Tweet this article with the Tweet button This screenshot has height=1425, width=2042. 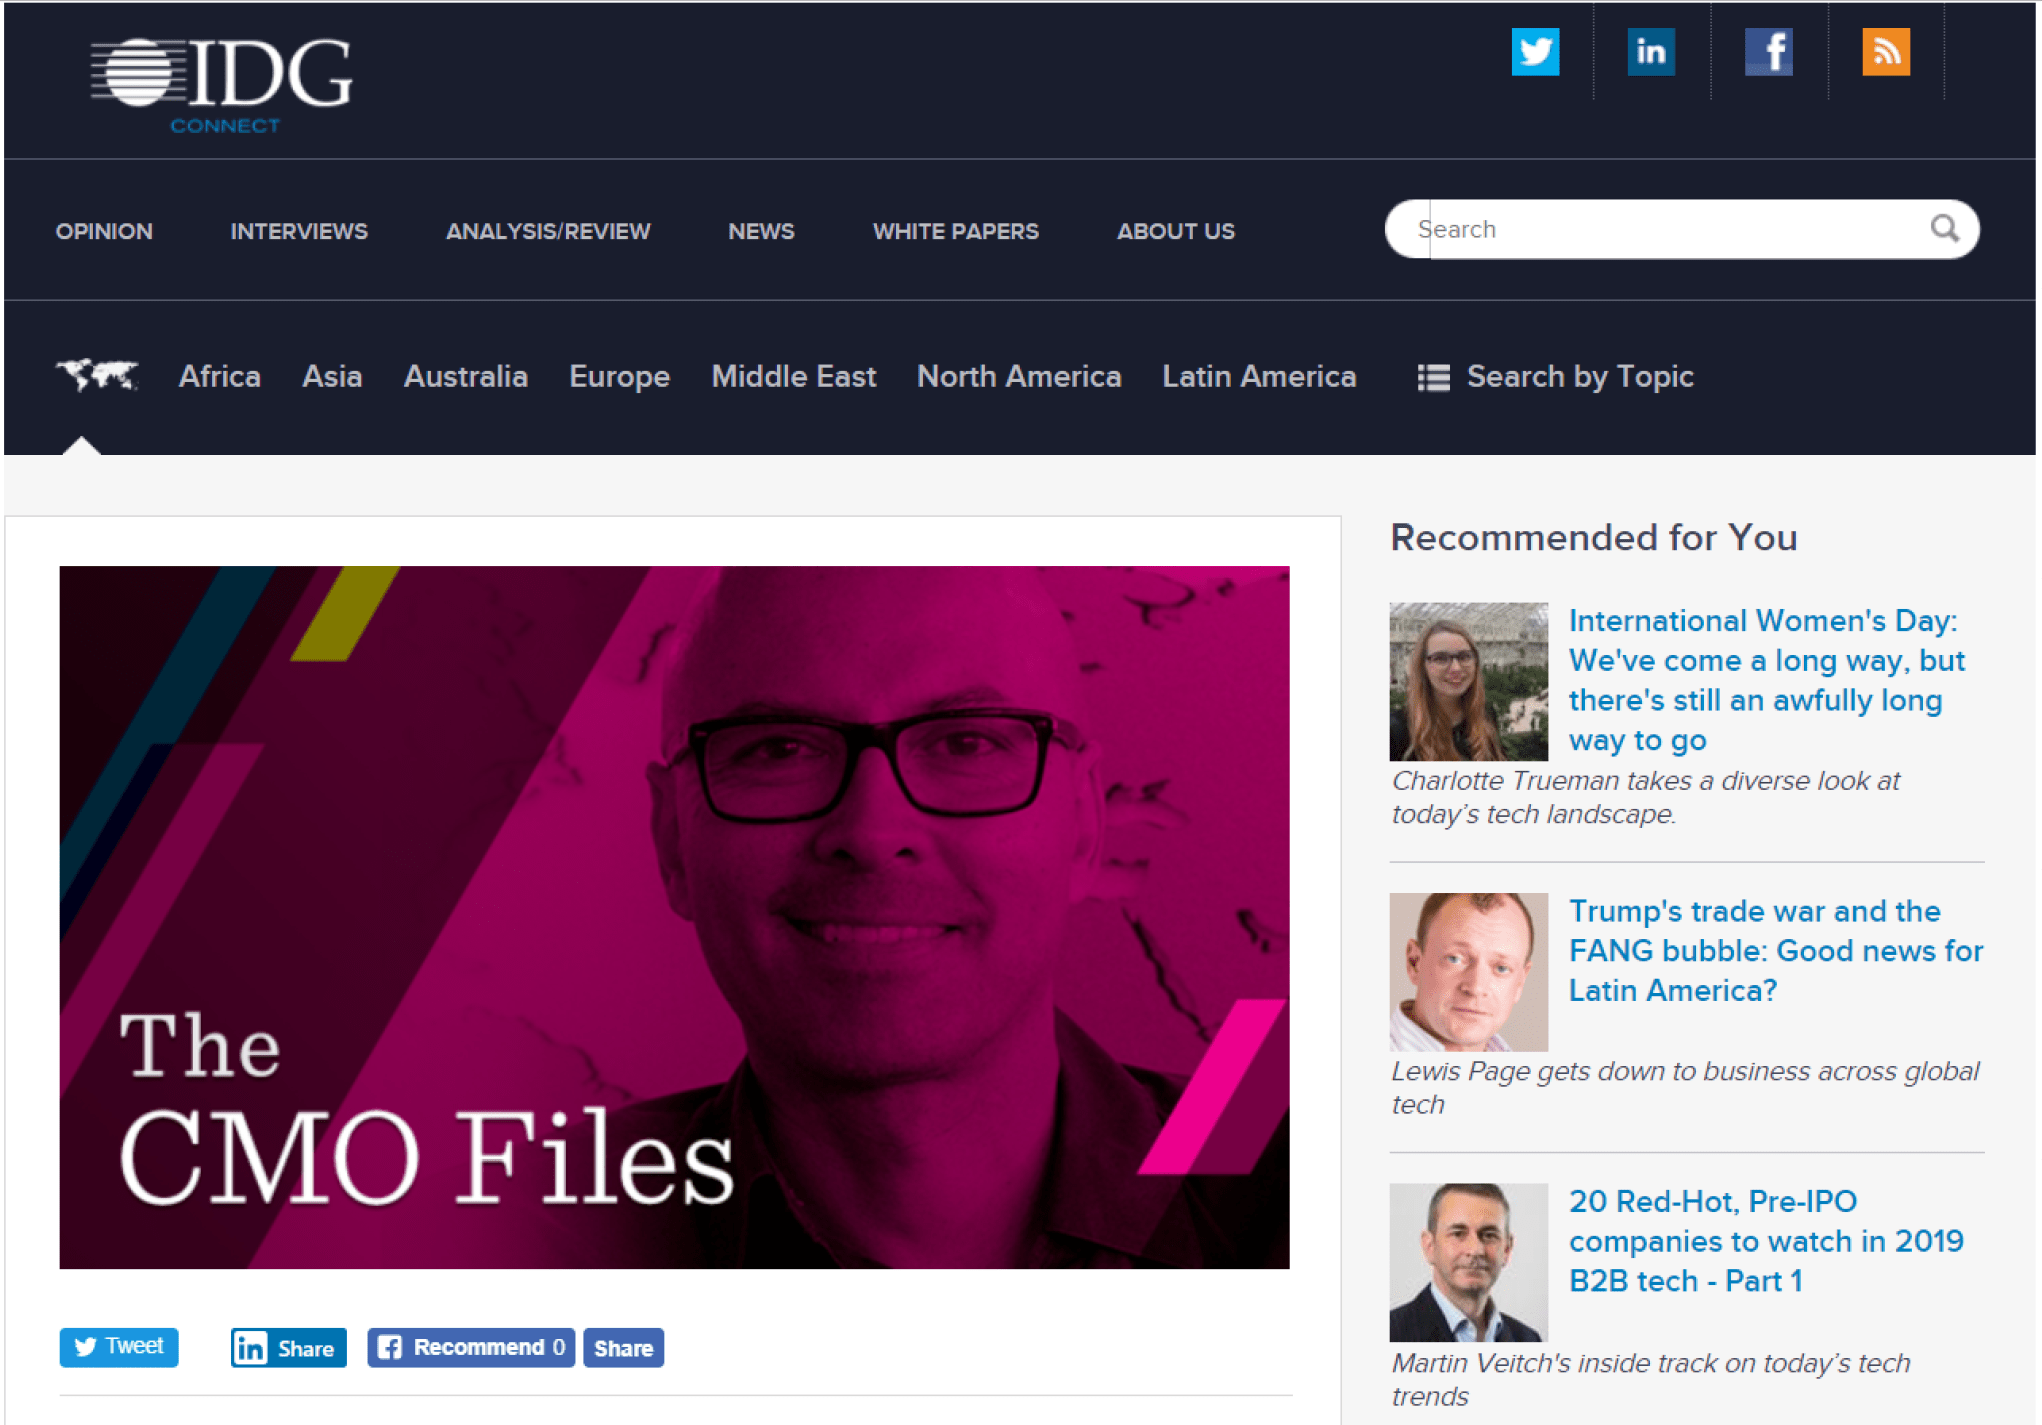pyautogui.click(x=119, y=1347)
